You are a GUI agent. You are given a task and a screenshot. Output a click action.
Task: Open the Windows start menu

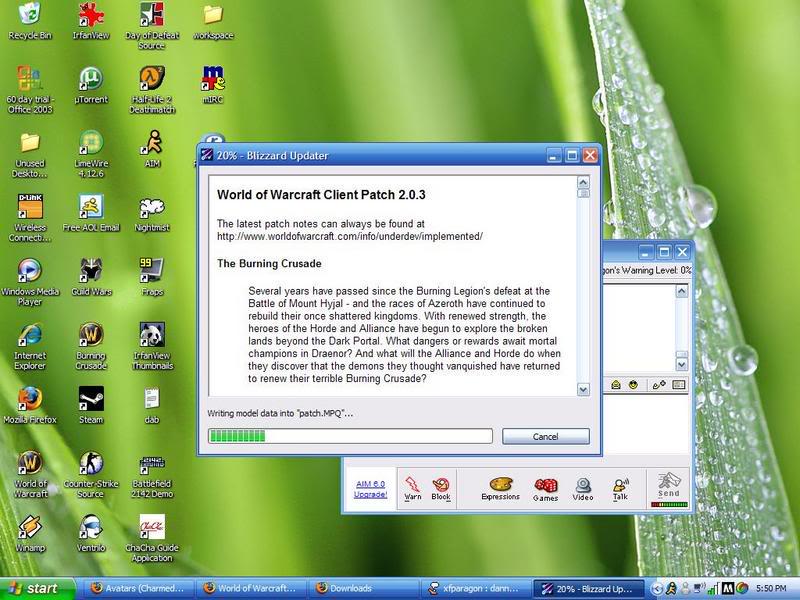37,588
